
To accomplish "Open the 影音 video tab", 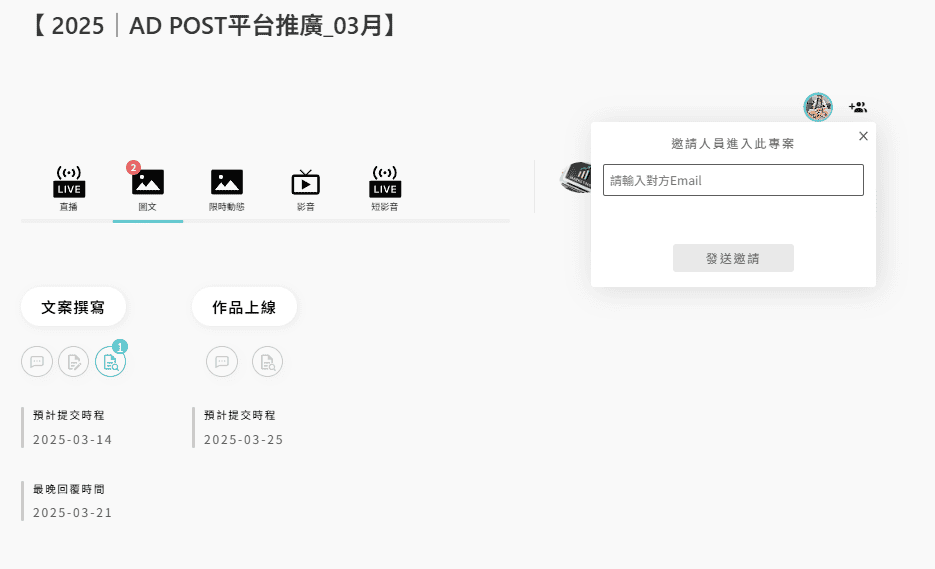I will [306, 188].
